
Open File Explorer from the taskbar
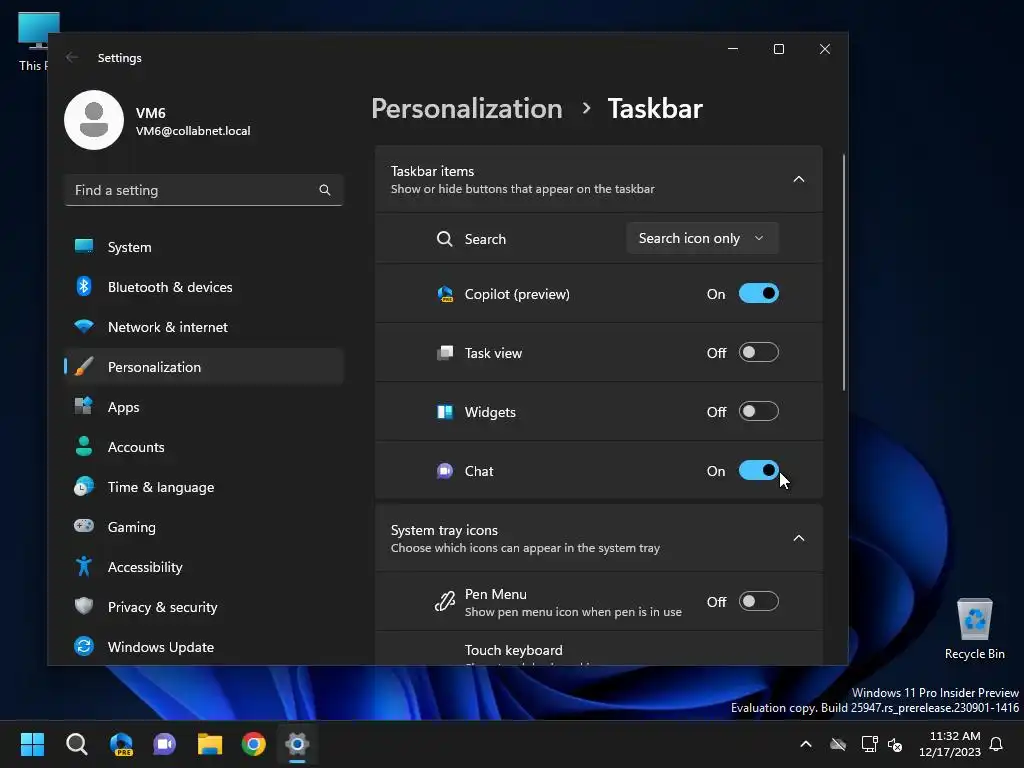pos(210,744)
